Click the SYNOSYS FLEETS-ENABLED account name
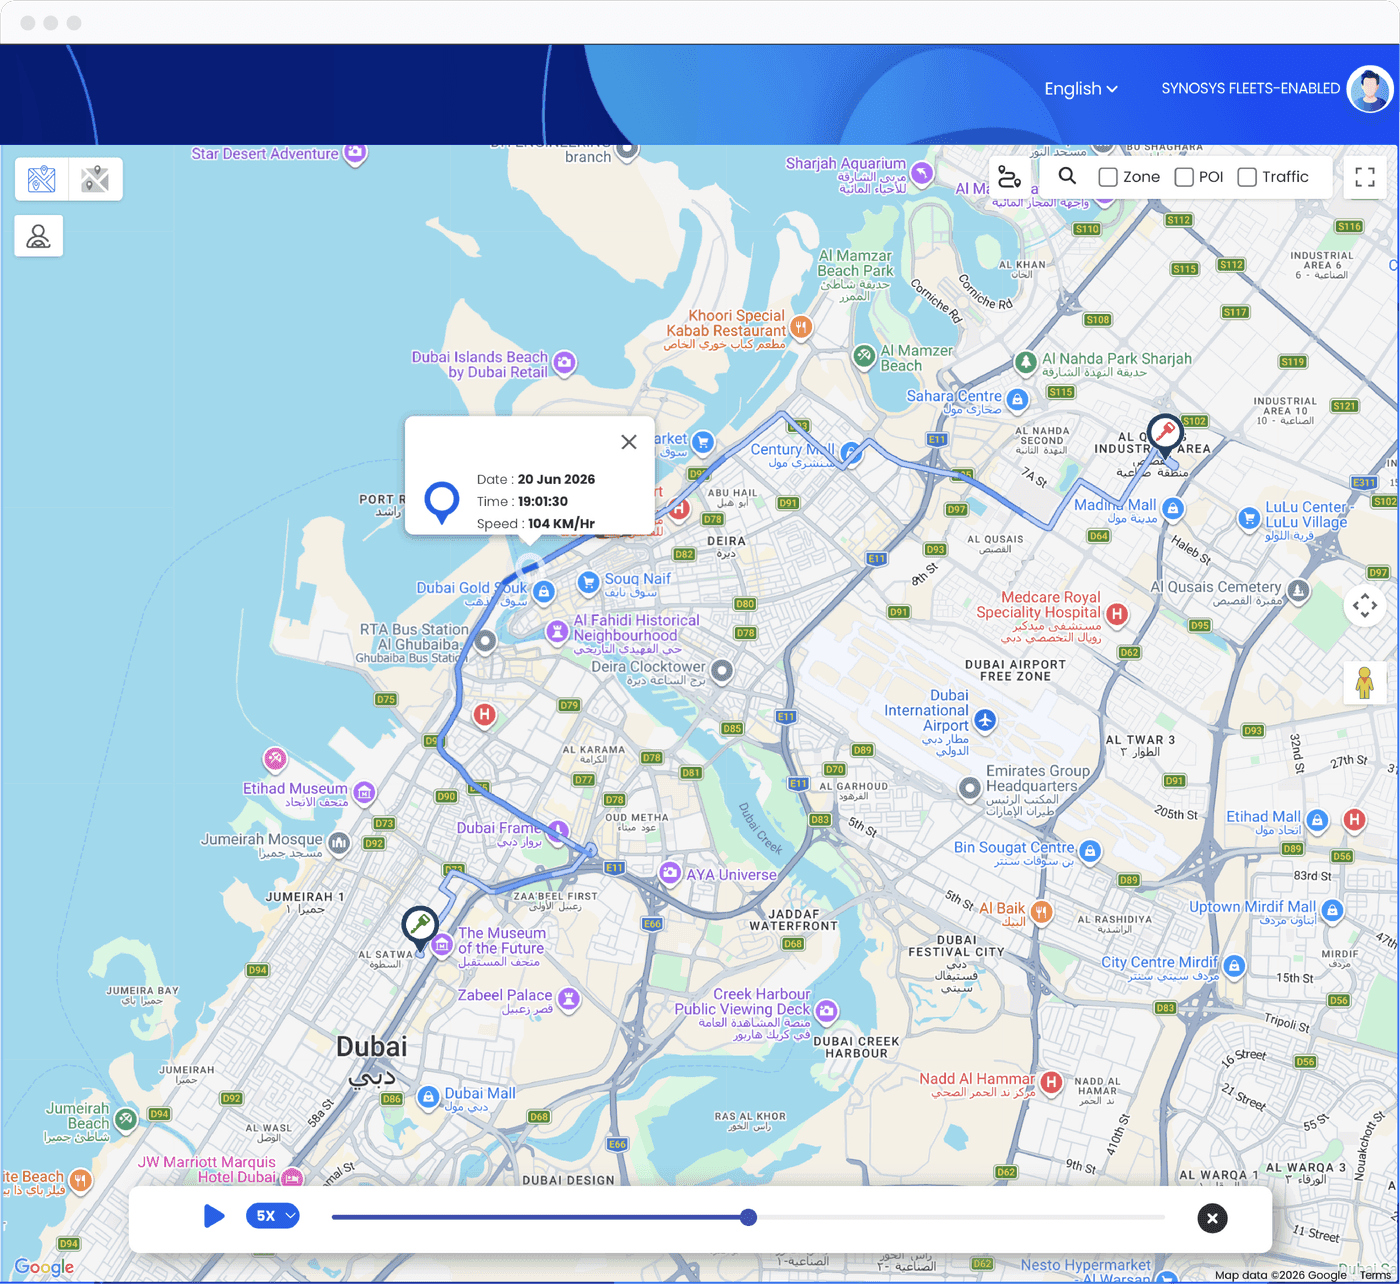The width and height of the screenshot is (1400, 1284). (x=1250, y=89)
